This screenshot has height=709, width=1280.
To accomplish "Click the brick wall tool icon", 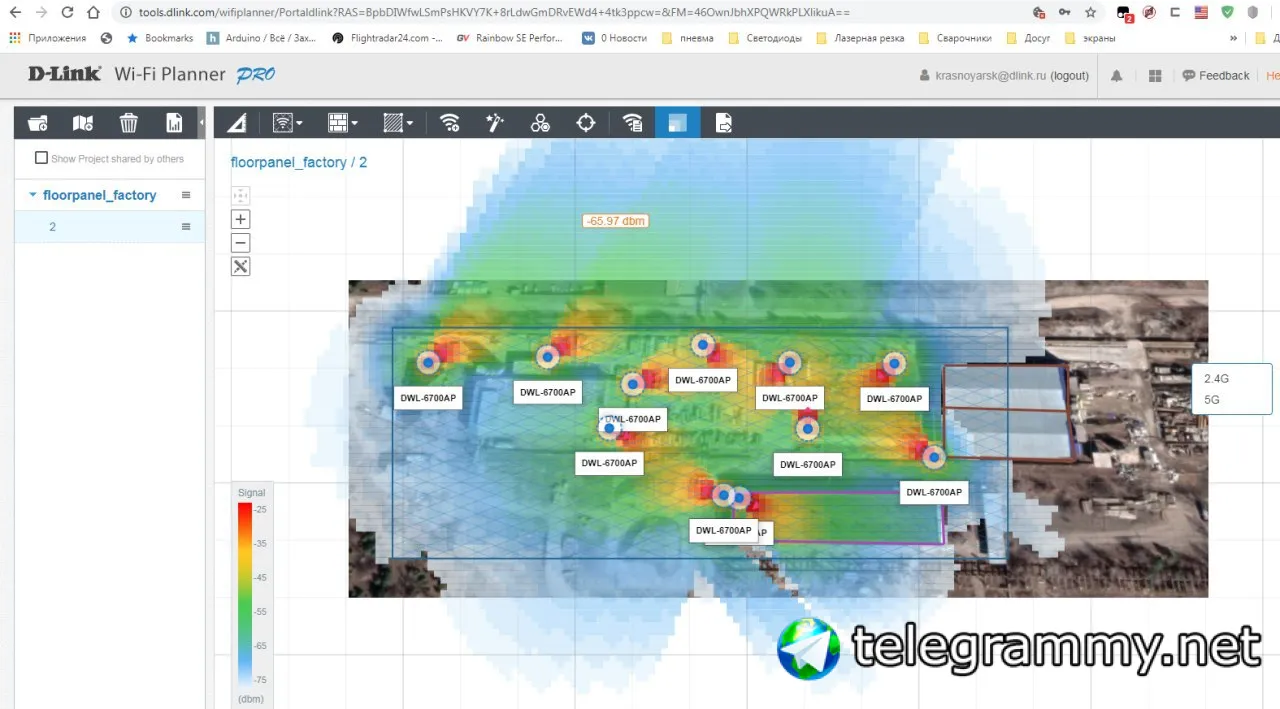I will point(338,123).
